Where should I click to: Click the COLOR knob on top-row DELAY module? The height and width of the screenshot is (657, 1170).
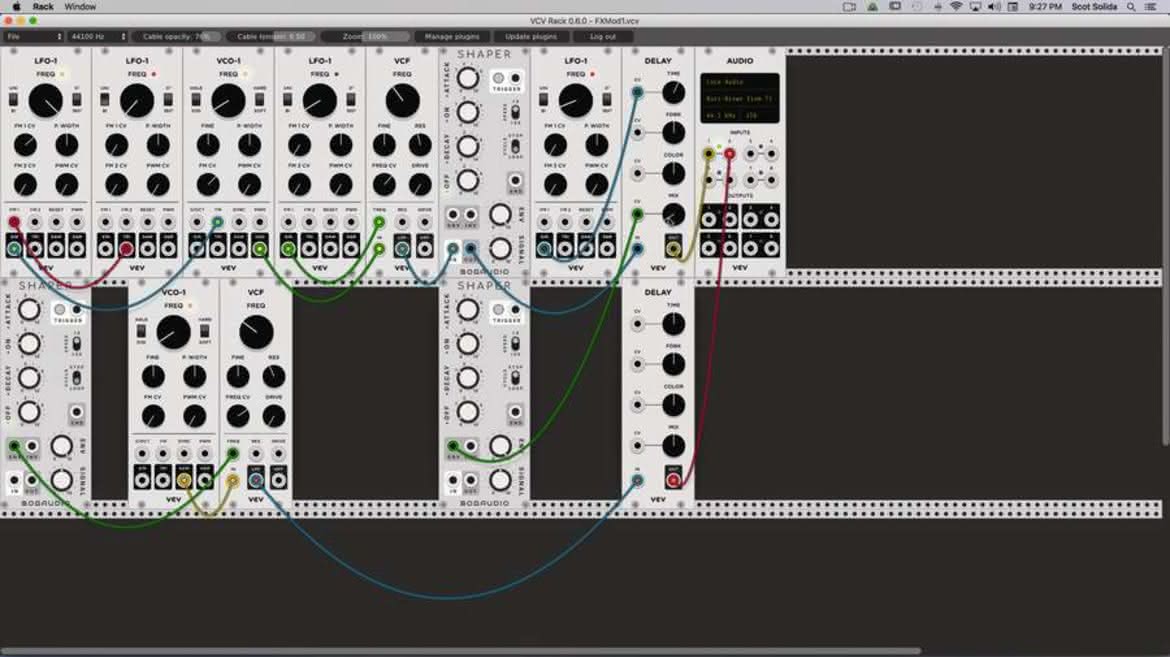[673, 173]
